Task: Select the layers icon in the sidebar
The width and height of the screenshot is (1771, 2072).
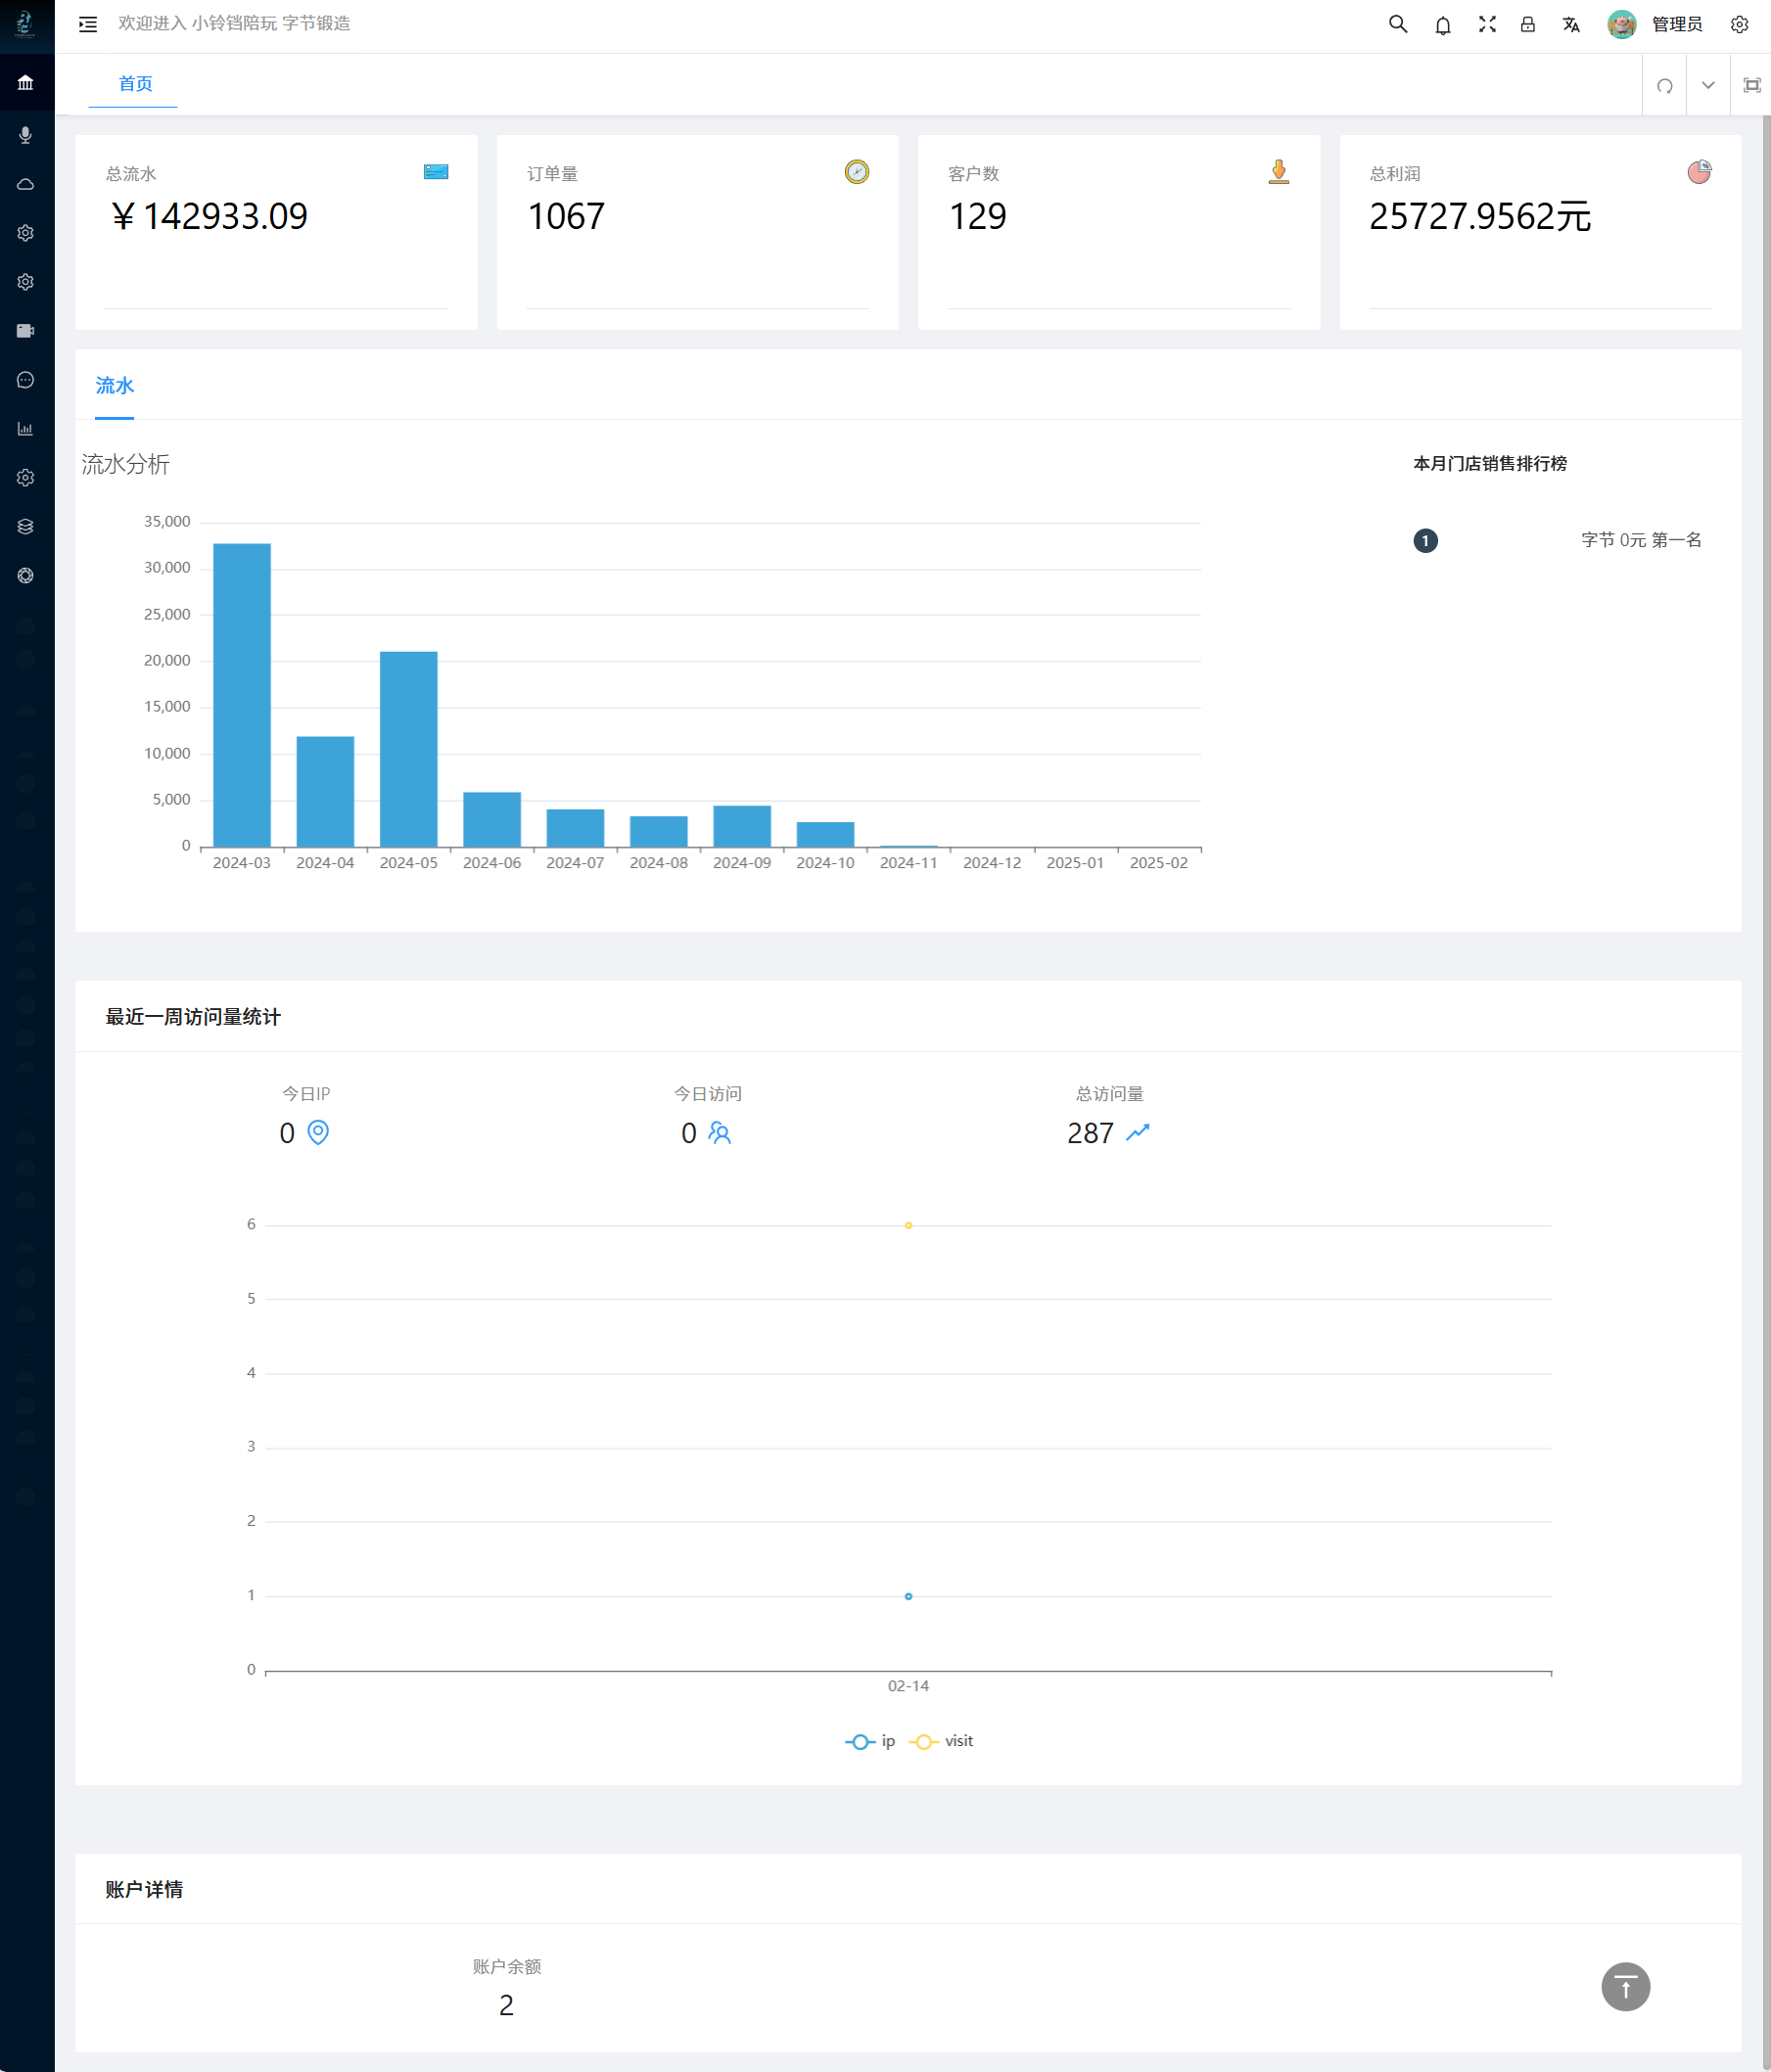Action: click(x=25, y=527)
